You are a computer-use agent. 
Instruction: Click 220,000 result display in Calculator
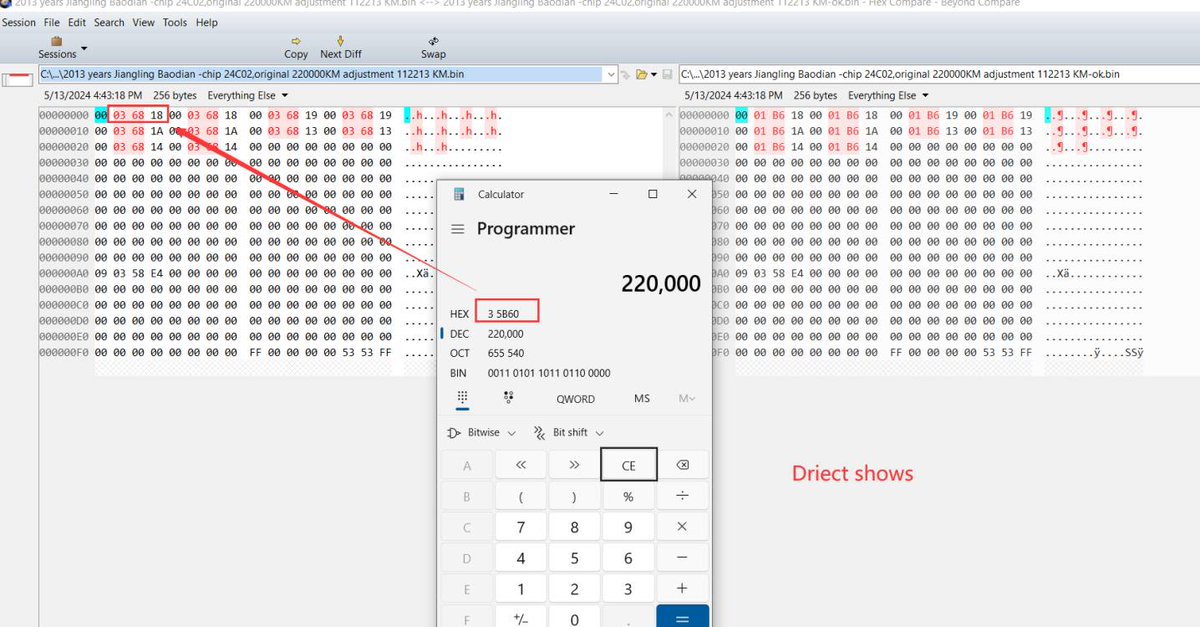click(x=661, y=284)
